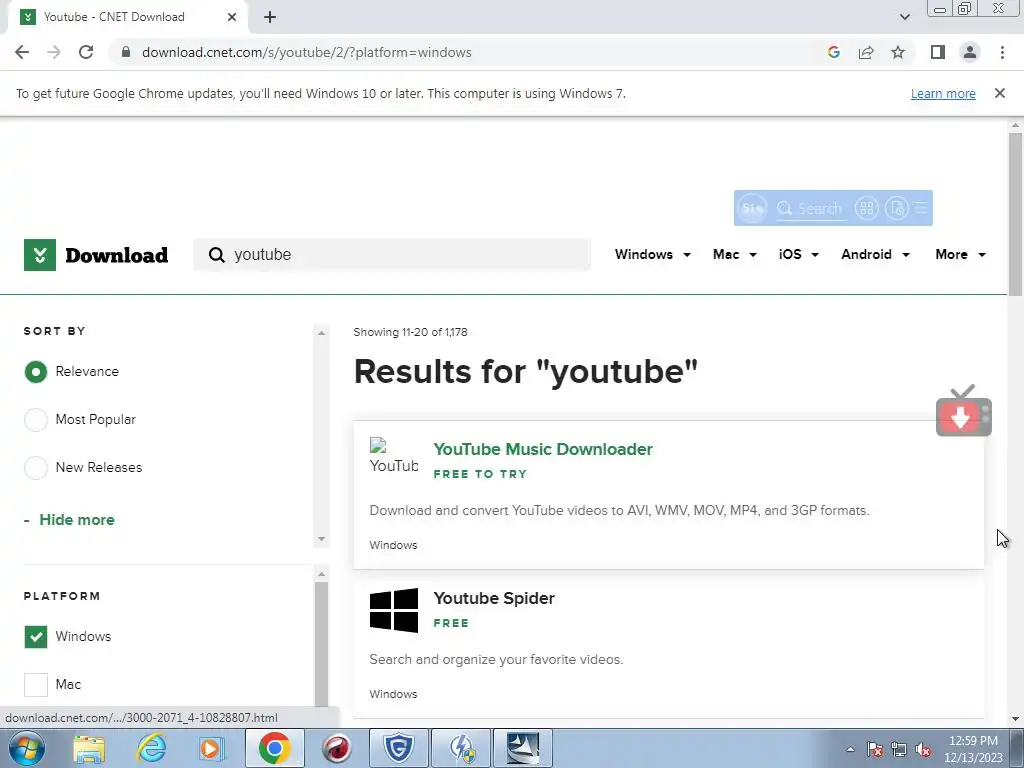Open Windows Media Player from taskbar
The width and height of the screenshot is (1024, 768).
point(212,748)
